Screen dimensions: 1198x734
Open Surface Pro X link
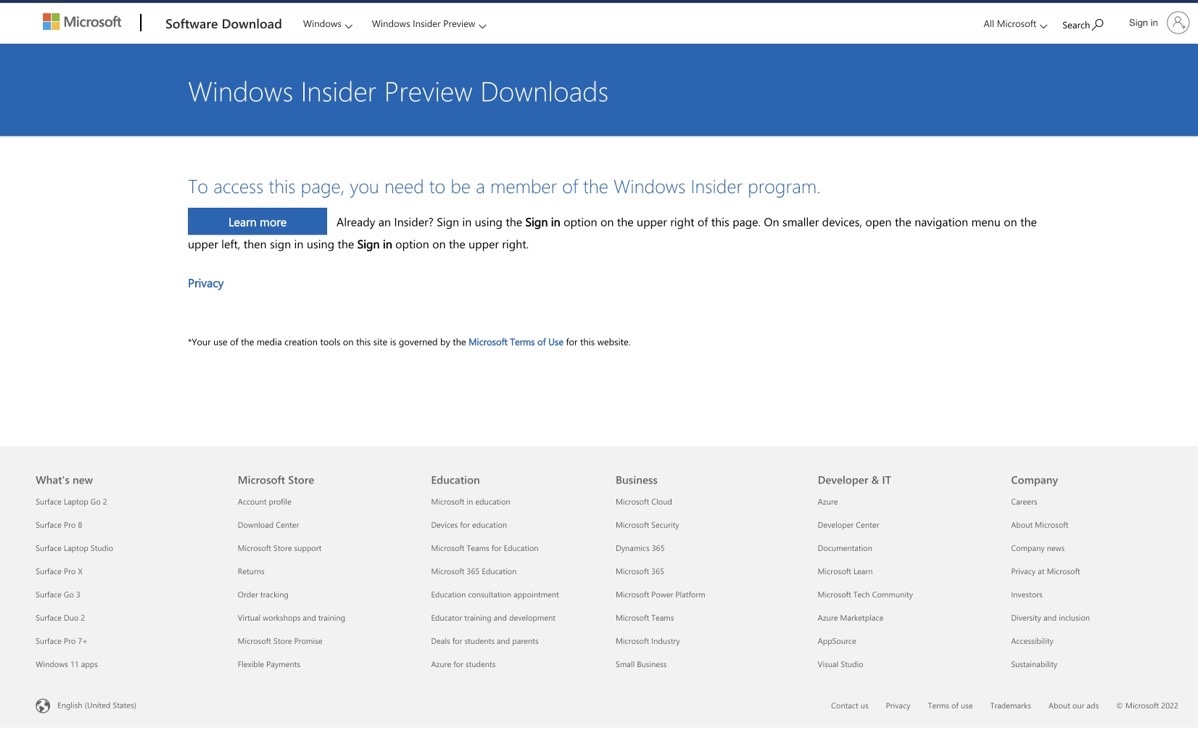click(59, 571)
